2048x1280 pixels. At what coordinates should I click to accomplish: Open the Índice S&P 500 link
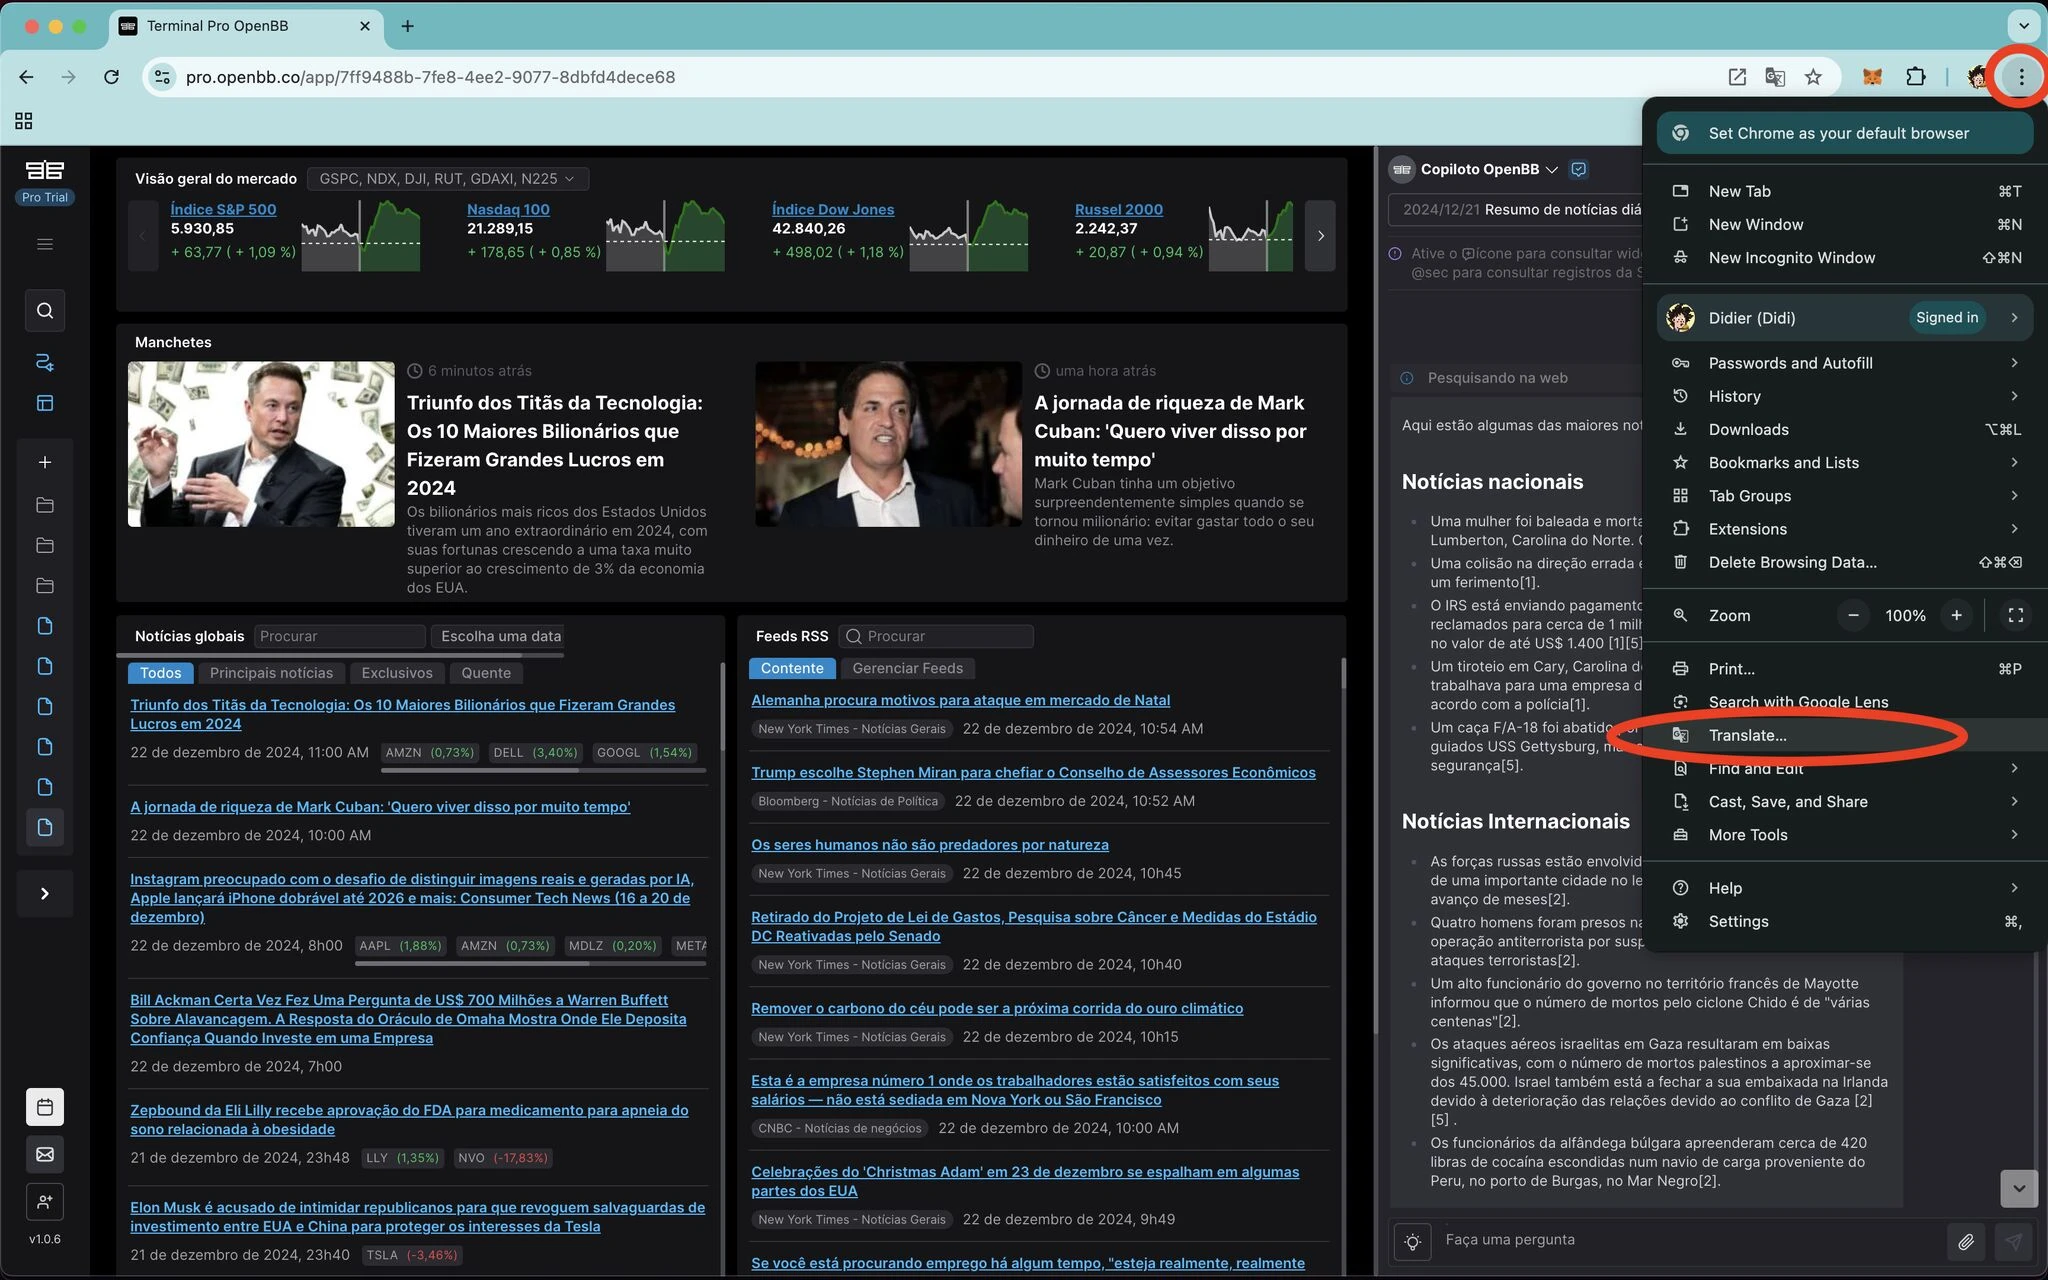click(223, 209)
